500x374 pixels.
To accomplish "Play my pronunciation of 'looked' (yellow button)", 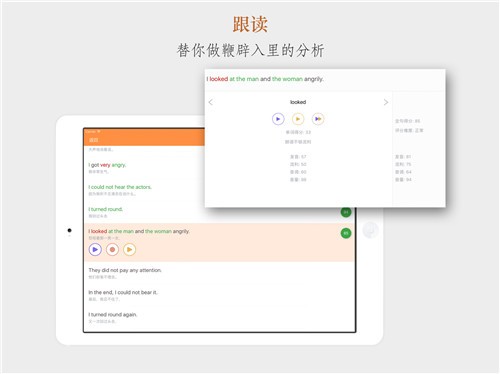I will click(298, 119).
